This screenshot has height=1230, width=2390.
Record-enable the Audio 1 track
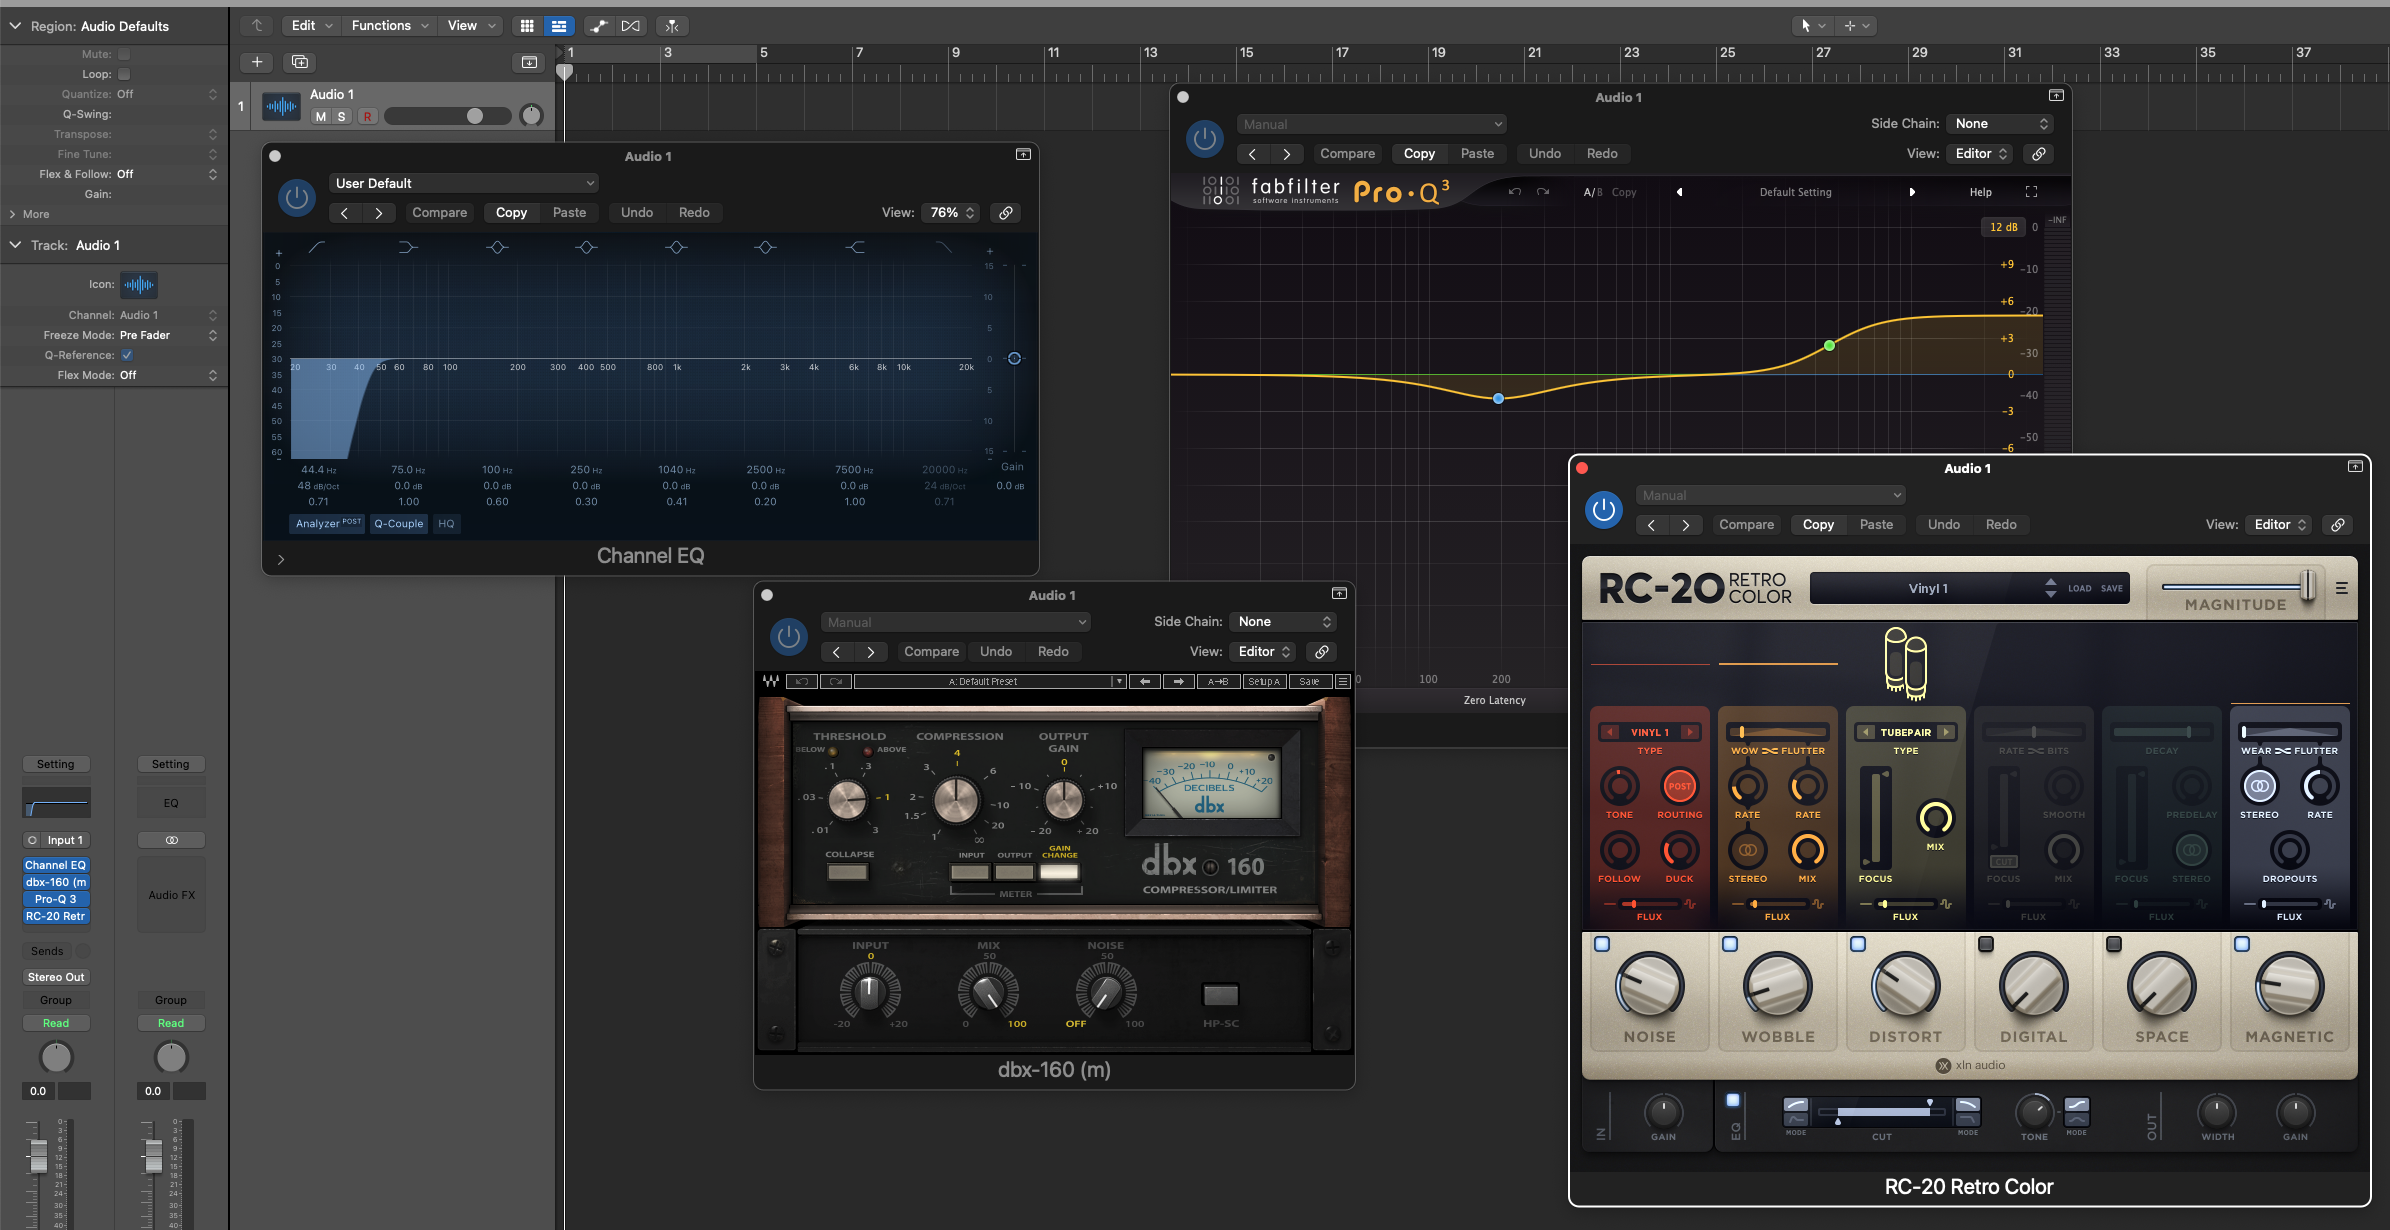tap(367, 117)
